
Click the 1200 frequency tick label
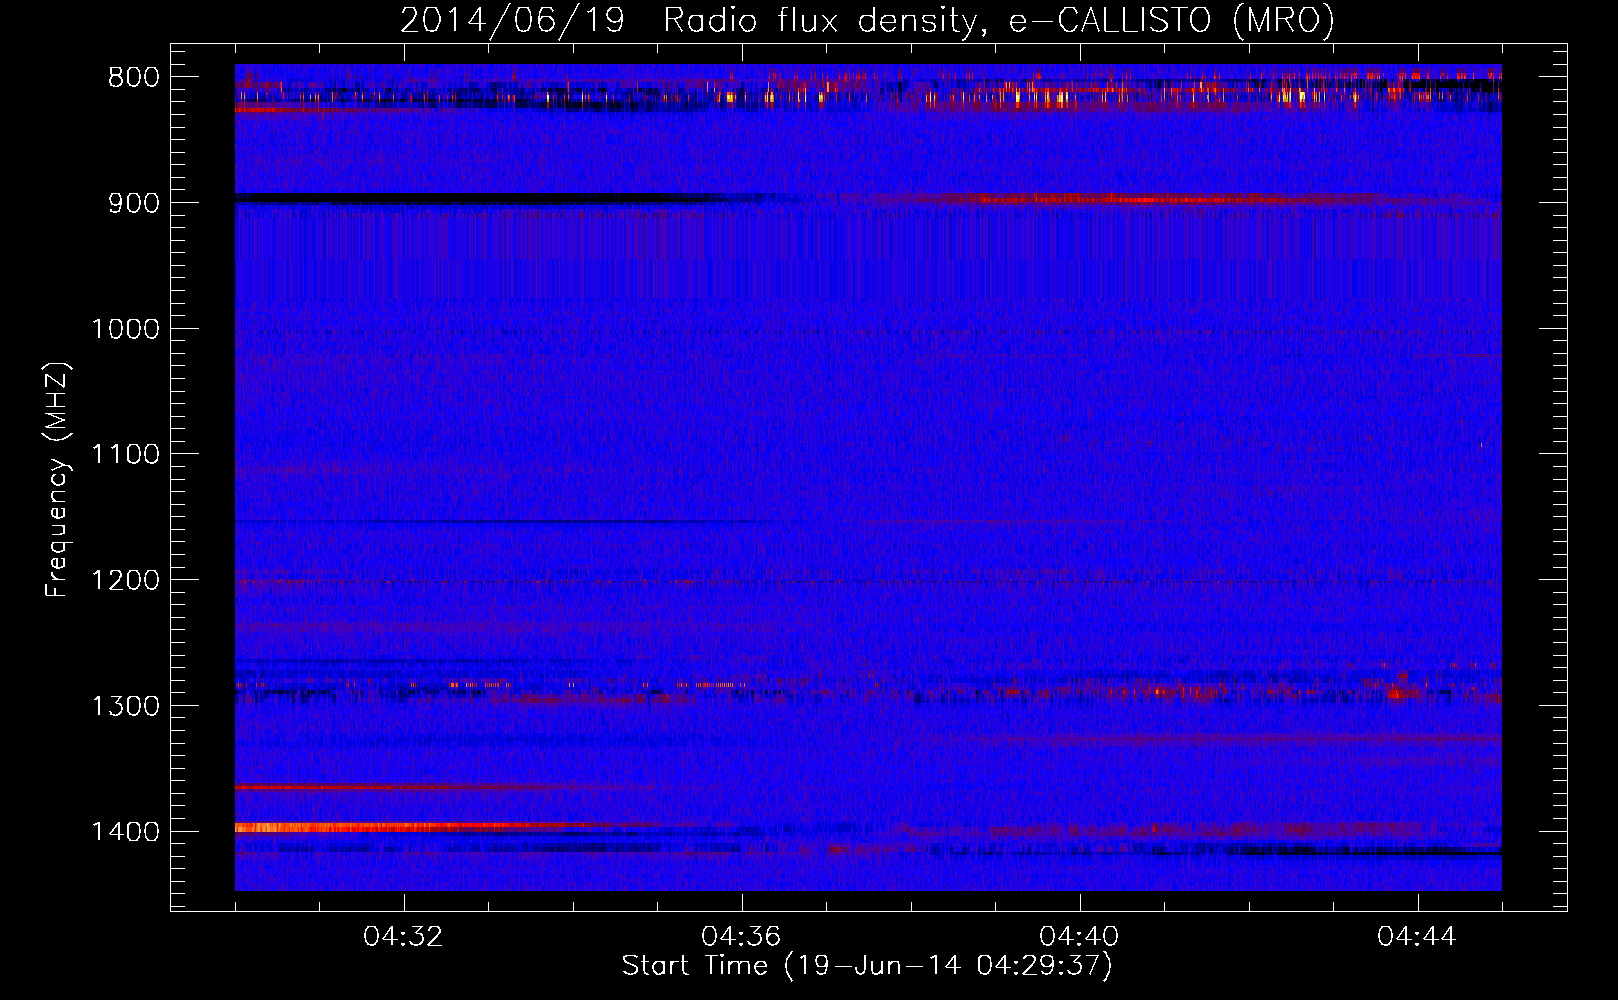(125, 580)
